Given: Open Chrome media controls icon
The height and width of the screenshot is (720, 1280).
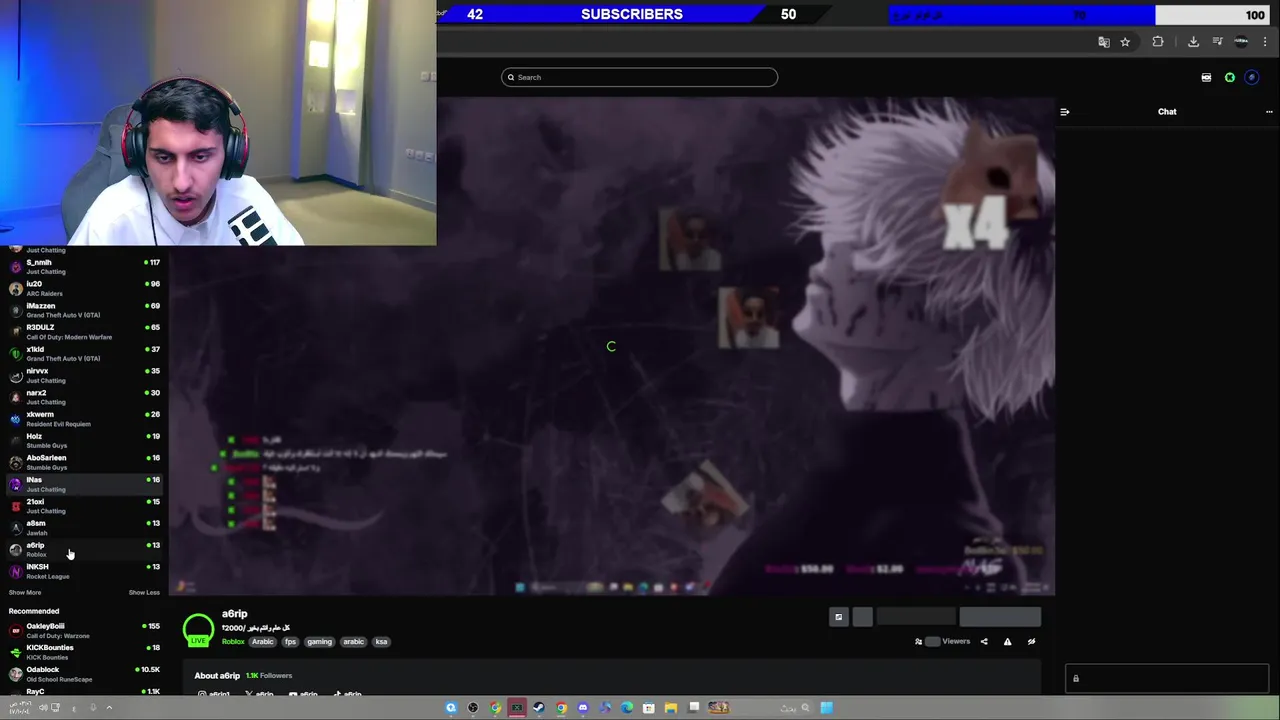Looking at the screenshot, I should (1217, 42).
